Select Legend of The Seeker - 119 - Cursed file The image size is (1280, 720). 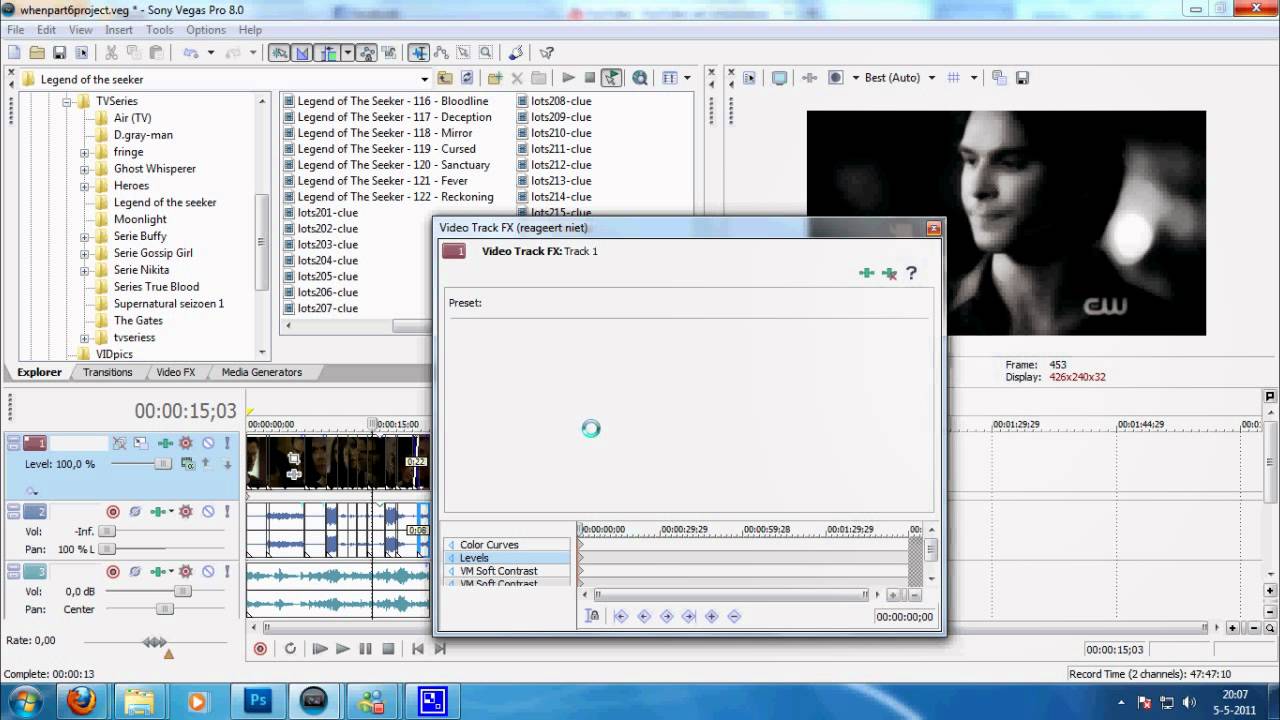386,149
